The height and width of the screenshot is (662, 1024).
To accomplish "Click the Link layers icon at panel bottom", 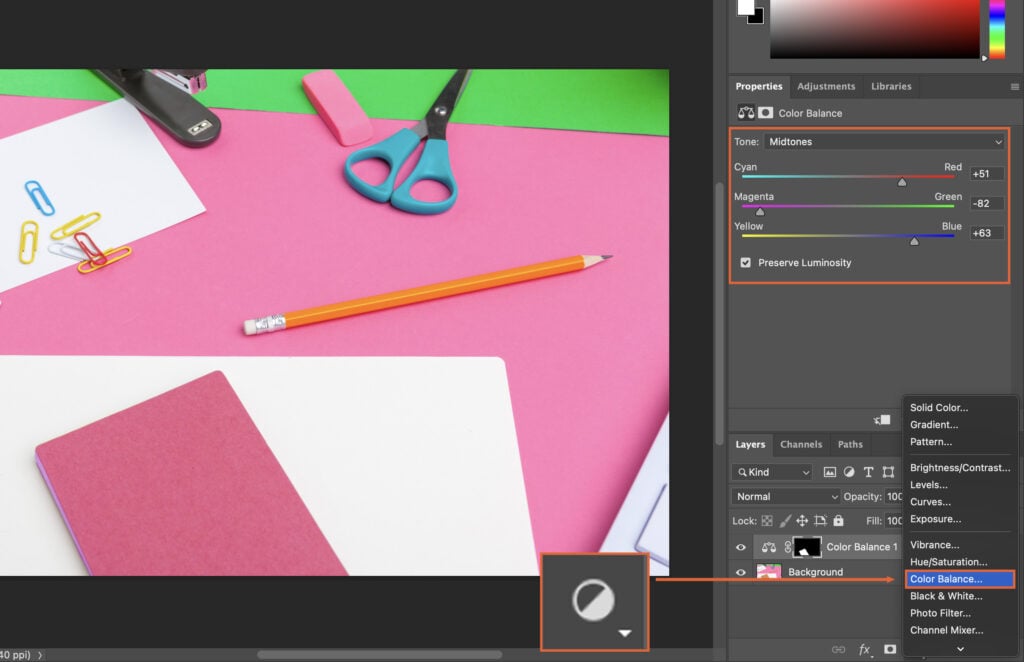I will (x=839, y=649).
